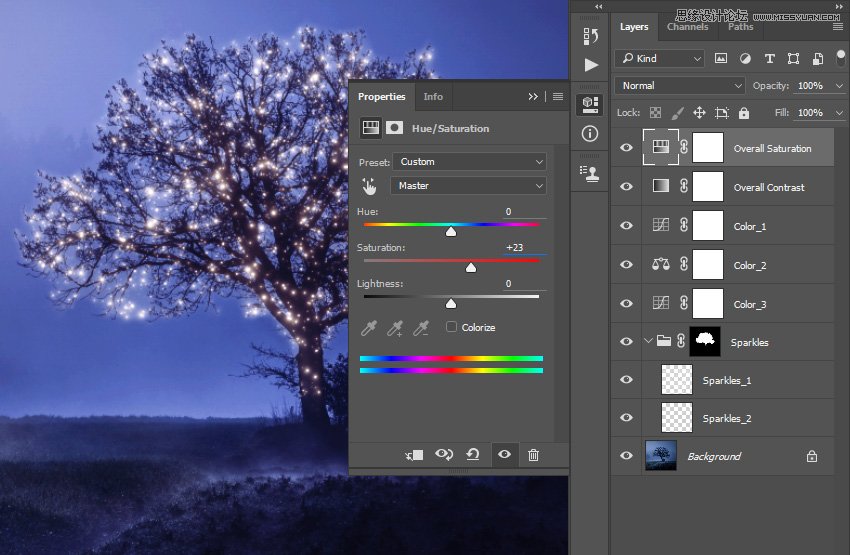Open the Preset dropdown showing Custom

pyautogui.click(x=469, y=161)
